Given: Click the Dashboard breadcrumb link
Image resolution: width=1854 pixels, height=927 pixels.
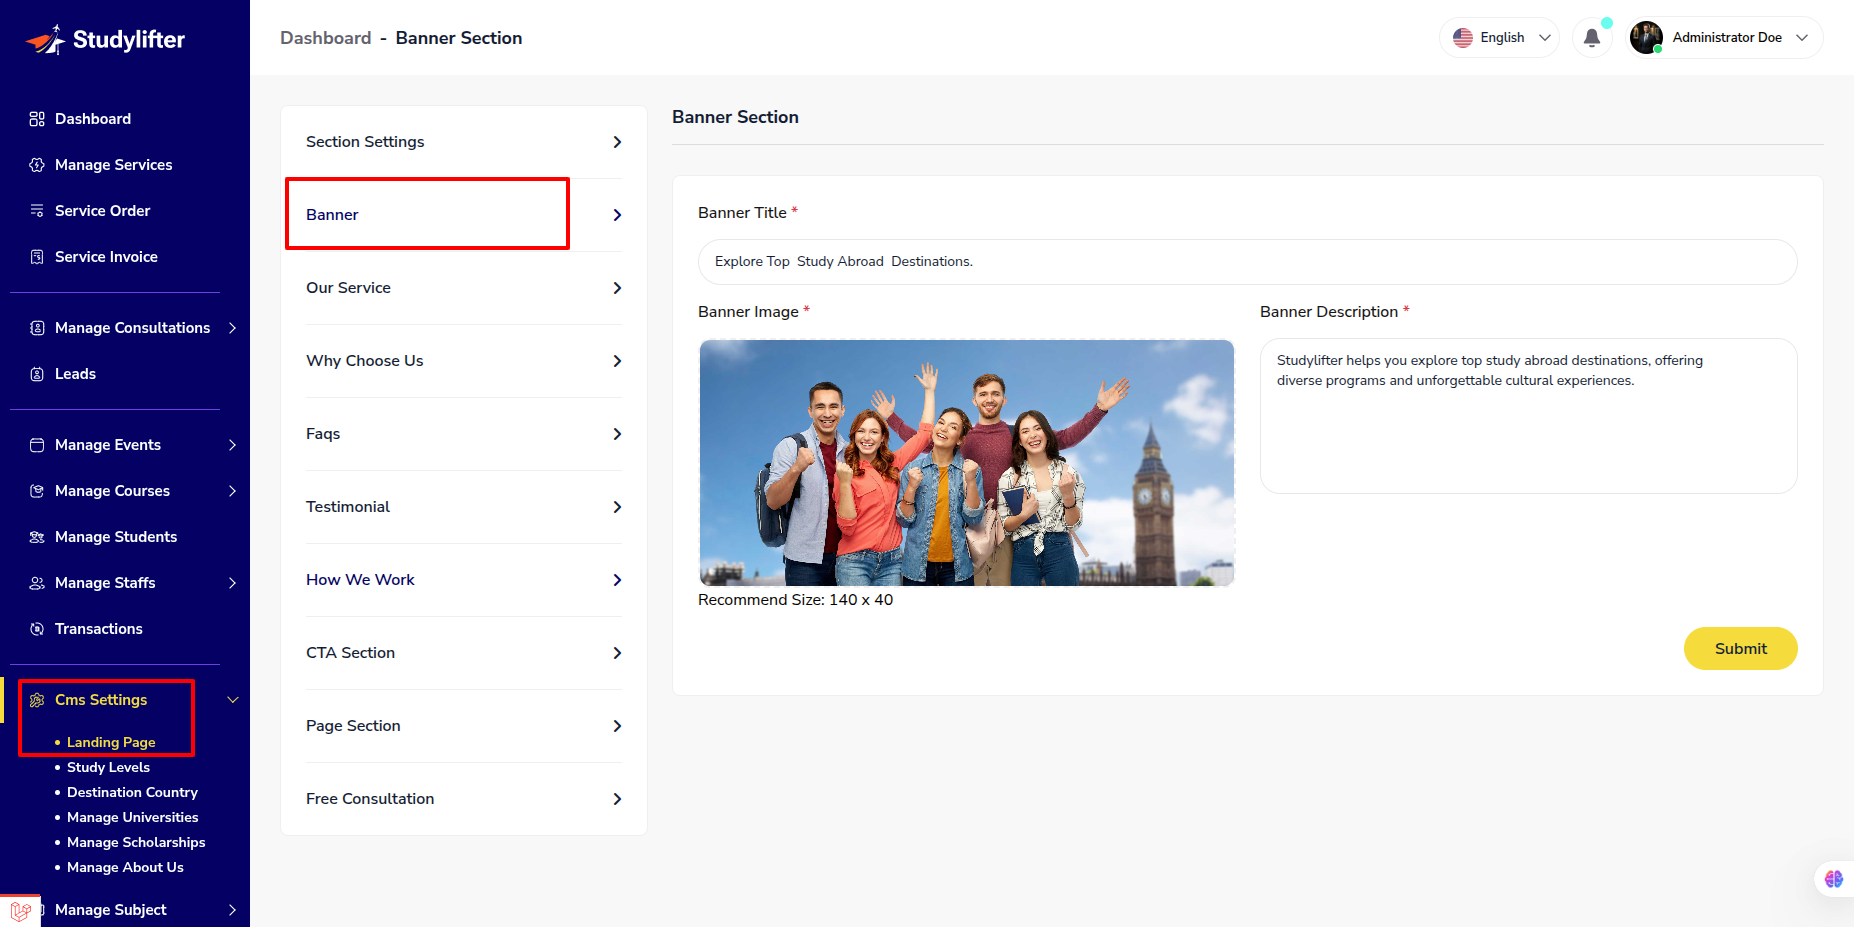Looking at the screenshot, I should click(325, 38).
